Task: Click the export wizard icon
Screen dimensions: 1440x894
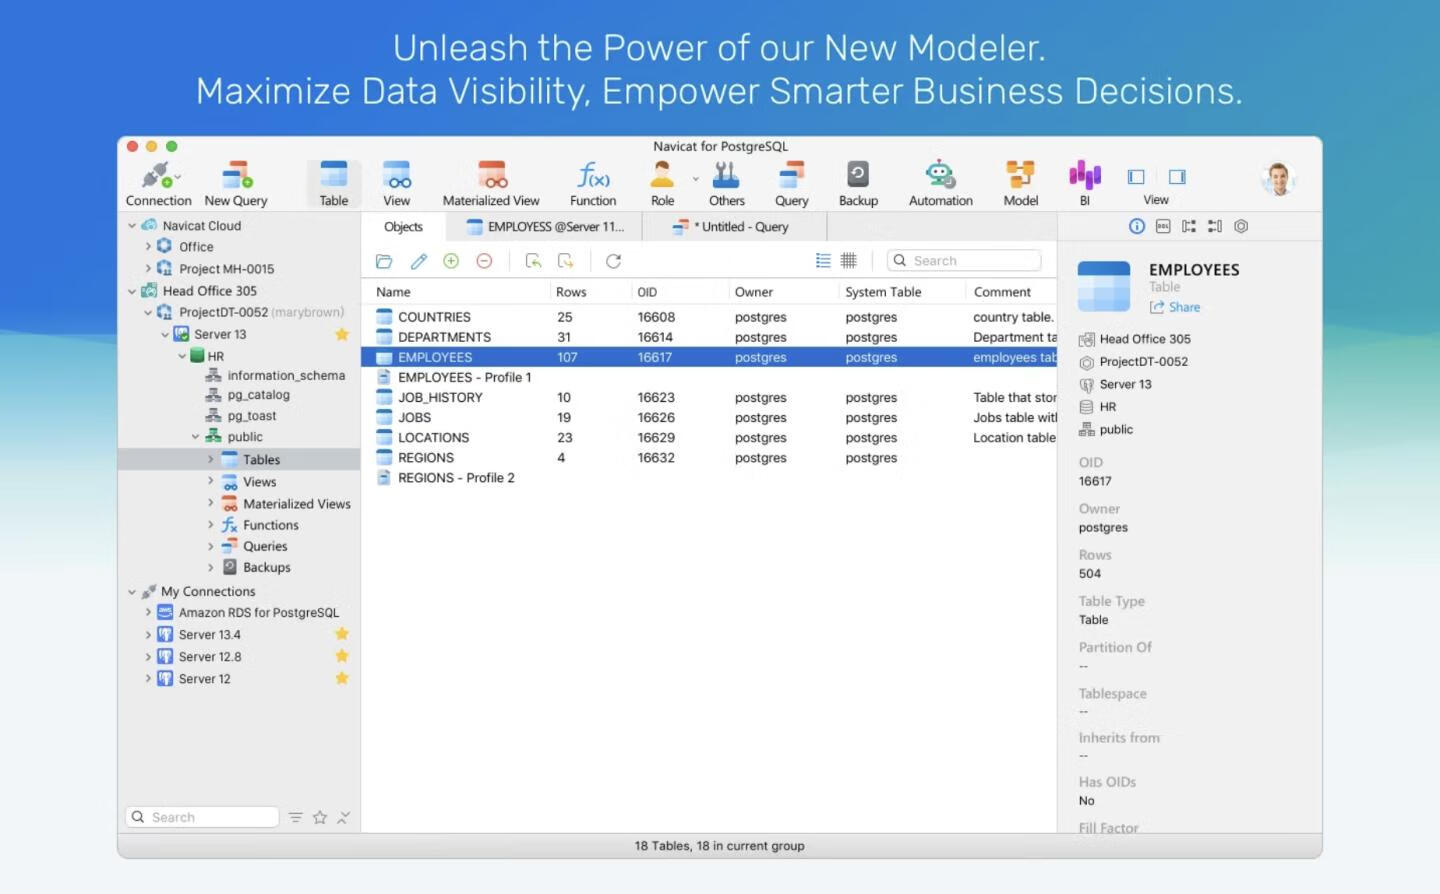Action: tap(566, 261)
